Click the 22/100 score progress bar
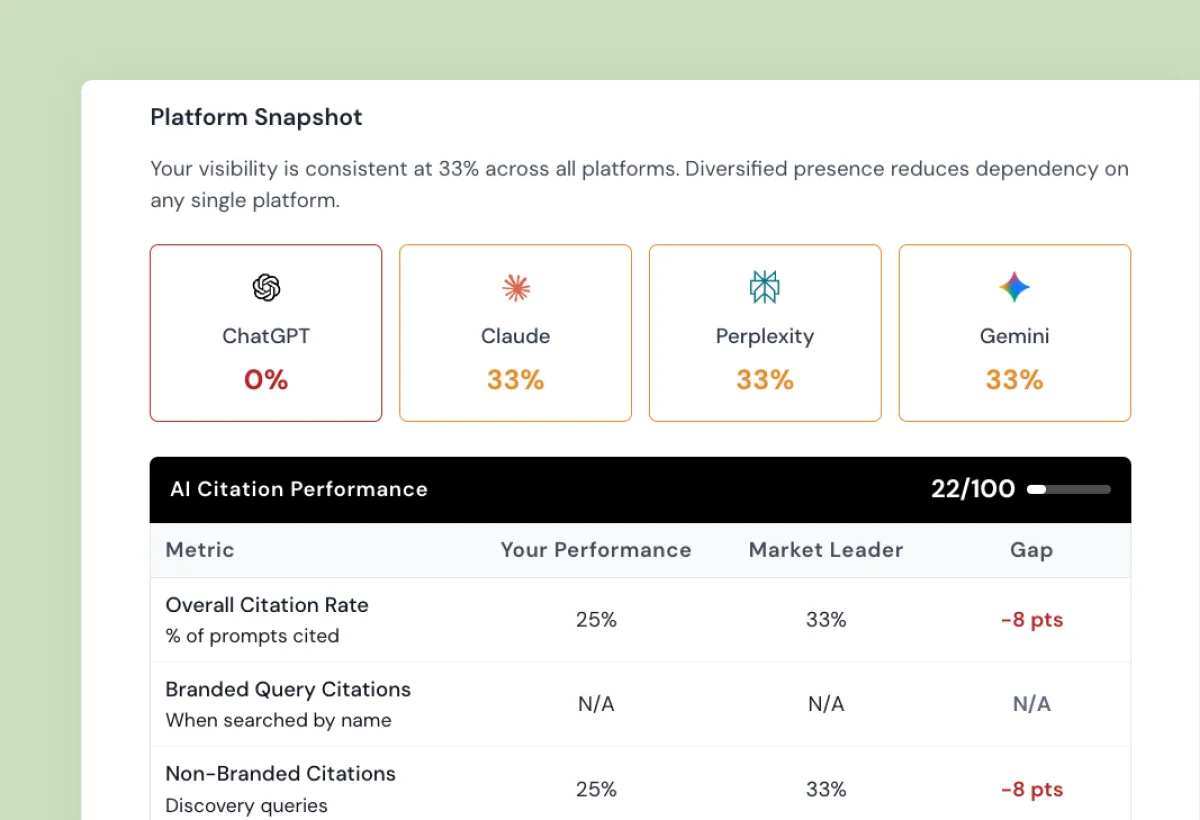Image resolution: width=1200 pixels, height=820 pixels. [x=1068, y=489]
